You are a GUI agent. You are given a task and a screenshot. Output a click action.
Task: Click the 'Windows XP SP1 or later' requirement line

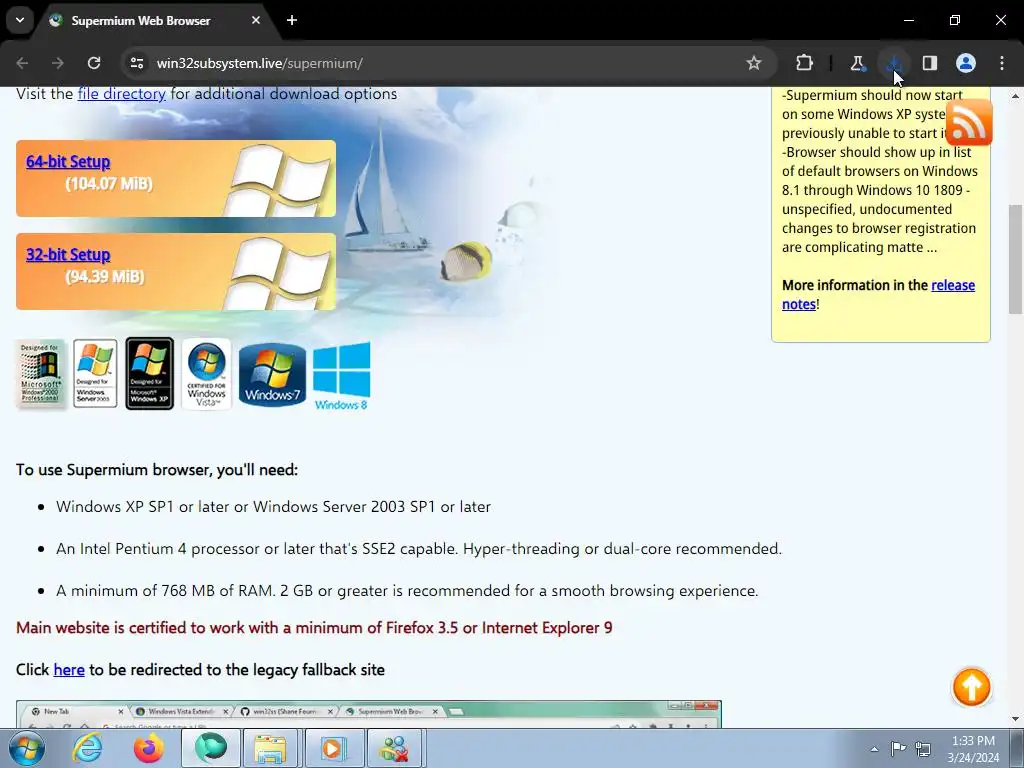[273, 507]
